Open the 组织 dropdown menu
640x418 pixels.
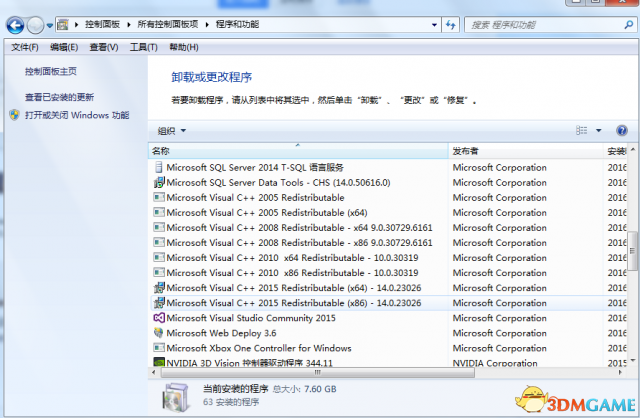pyautogui.click(x=171, y=131)
